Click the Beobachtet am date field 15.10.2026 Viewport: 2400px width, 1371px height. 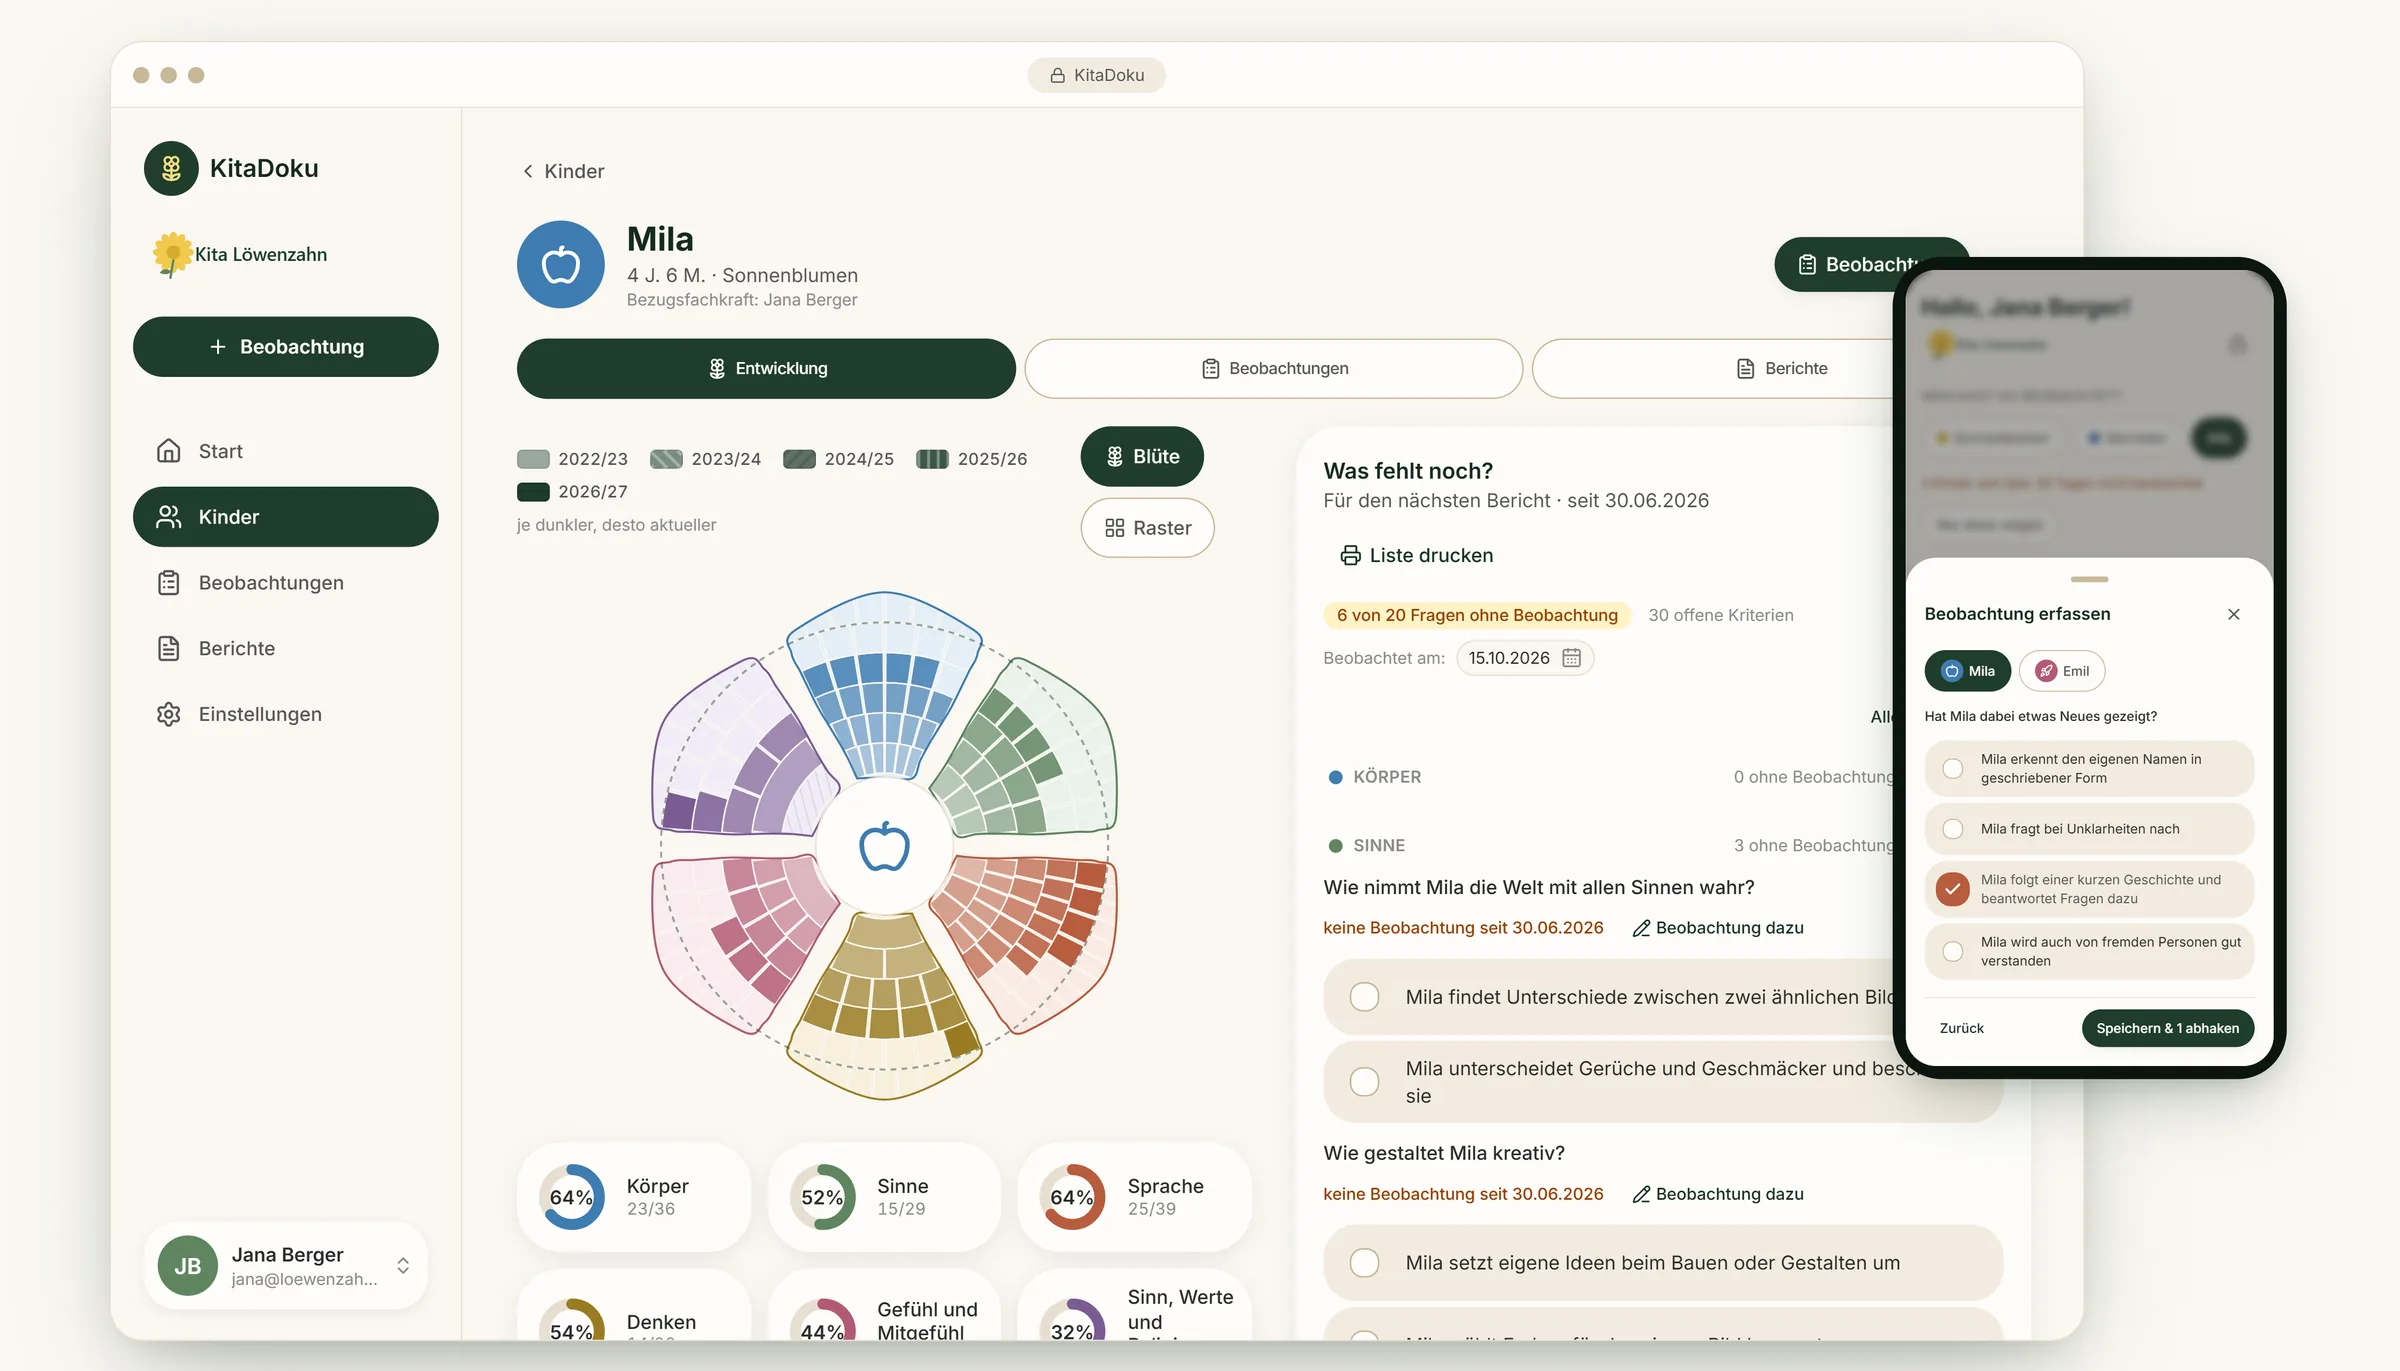click(x=1524, y=658)
